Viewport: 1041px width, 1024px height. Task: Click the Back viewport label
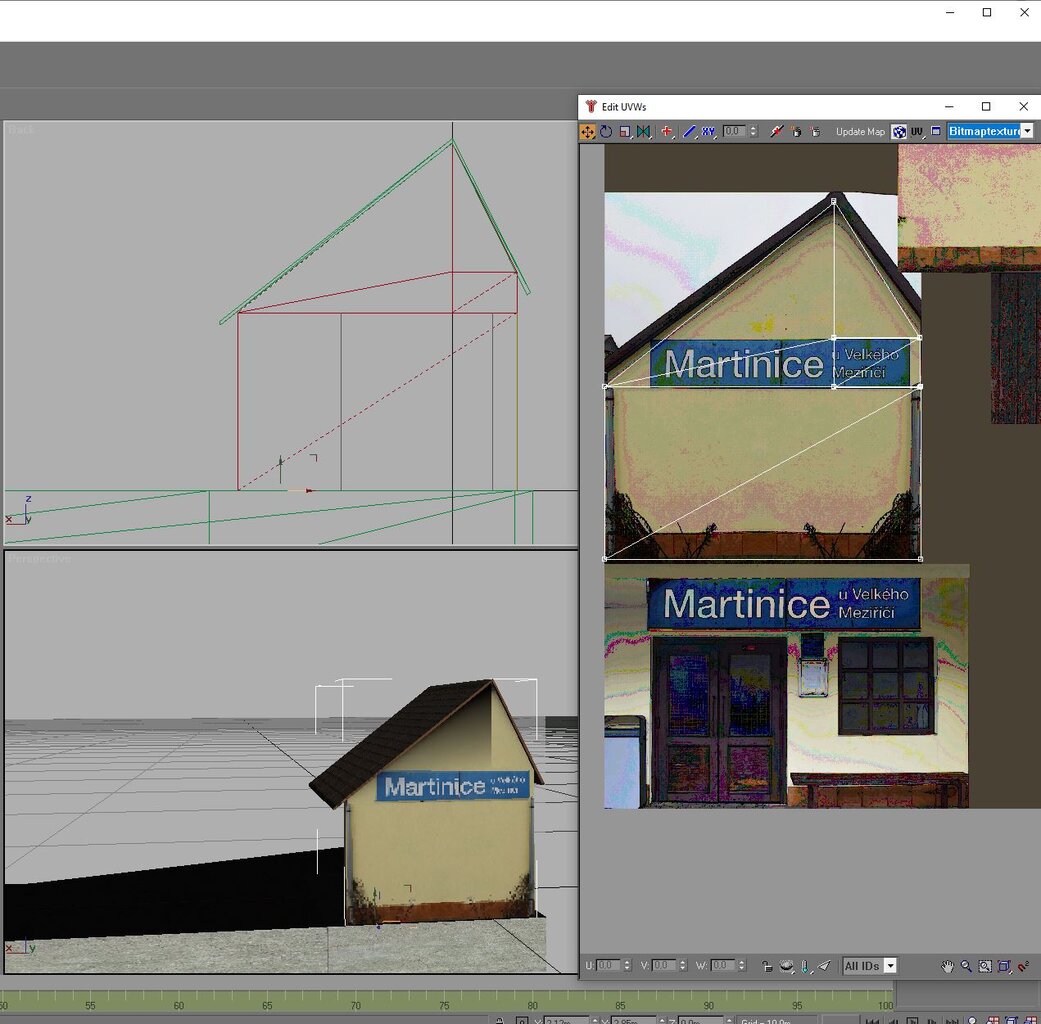[22, 130]
